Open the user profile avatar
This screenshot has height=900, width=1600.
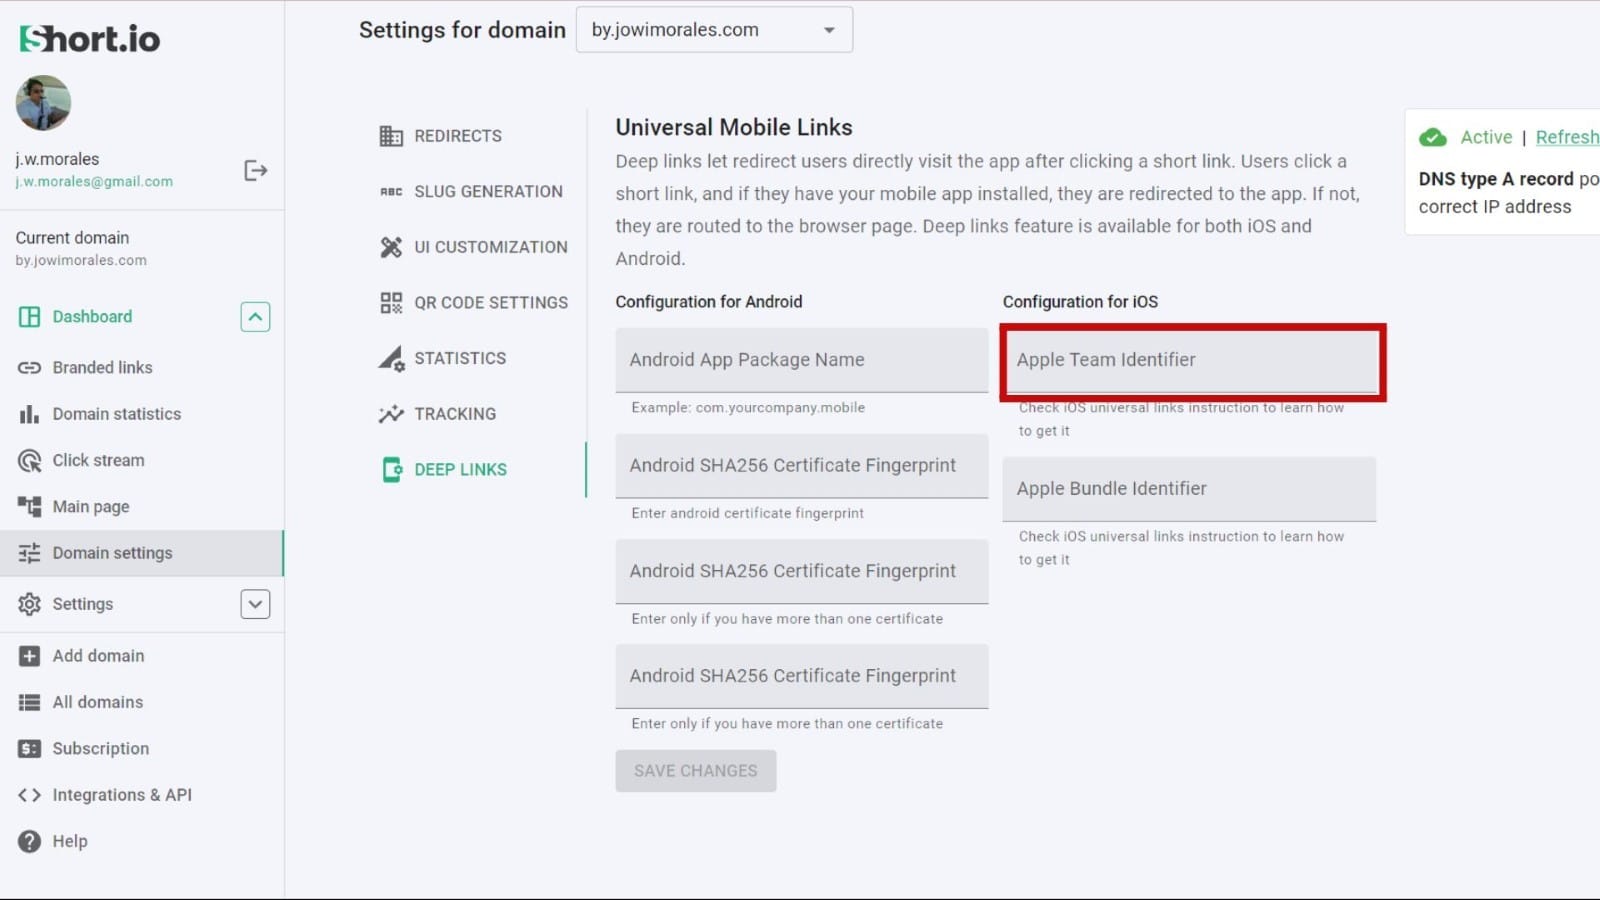pos(43,103)
